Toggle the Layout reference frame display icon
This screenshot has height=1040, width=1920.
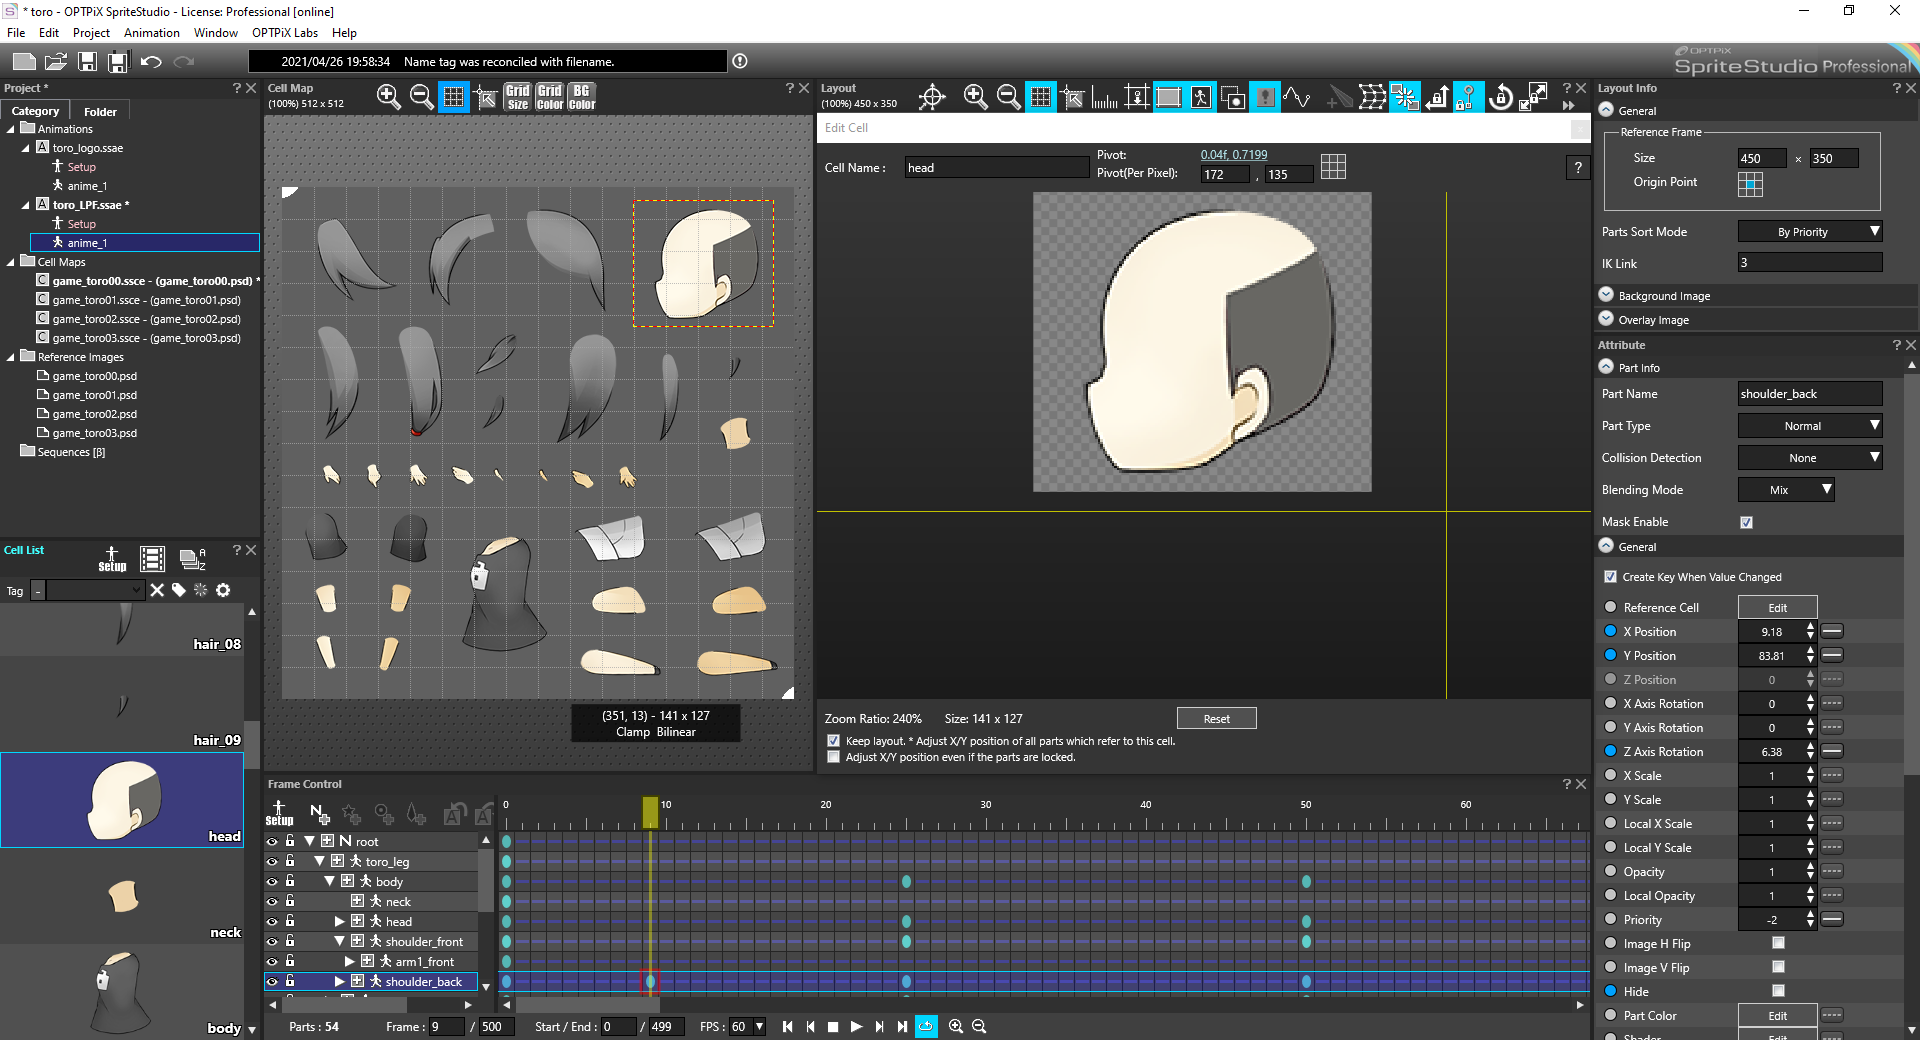click(1169, 97)
